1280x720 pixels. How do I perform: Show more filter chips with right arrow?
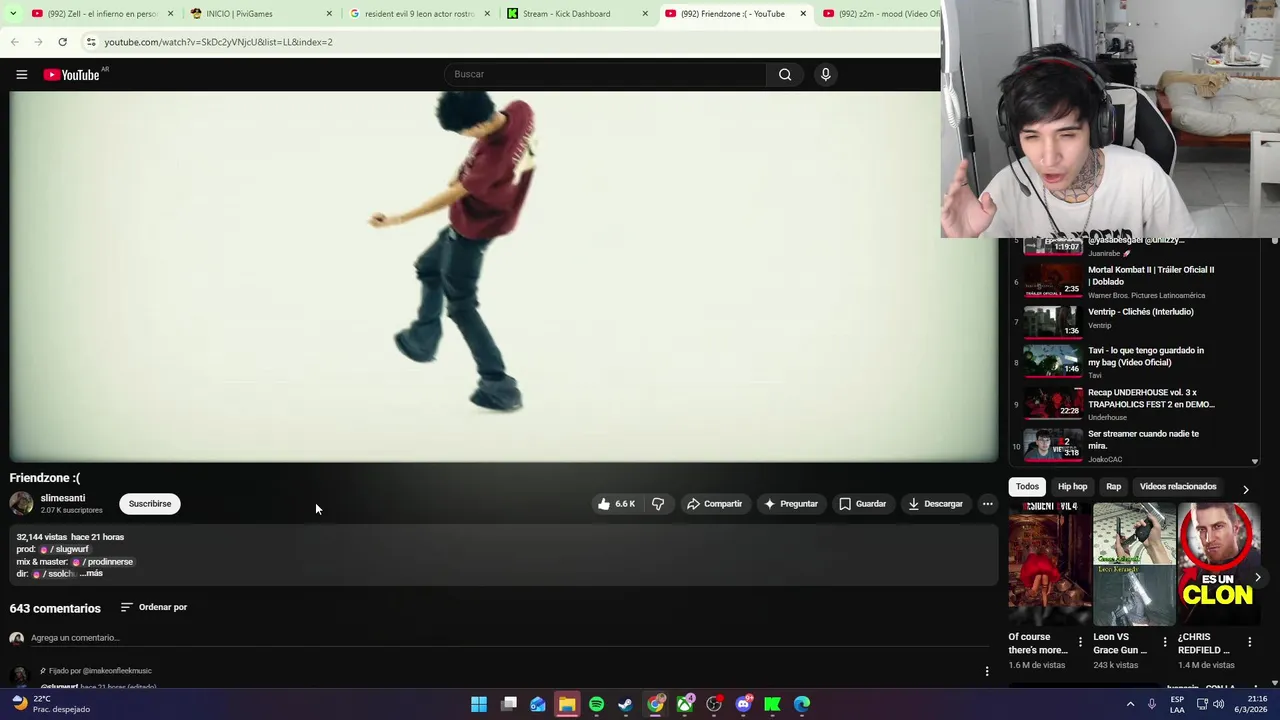(x=1245, y=489)
